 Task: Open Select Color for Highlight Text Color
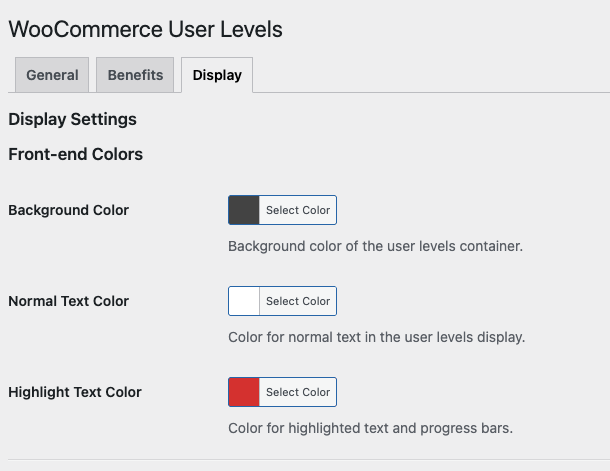[298, 392]
